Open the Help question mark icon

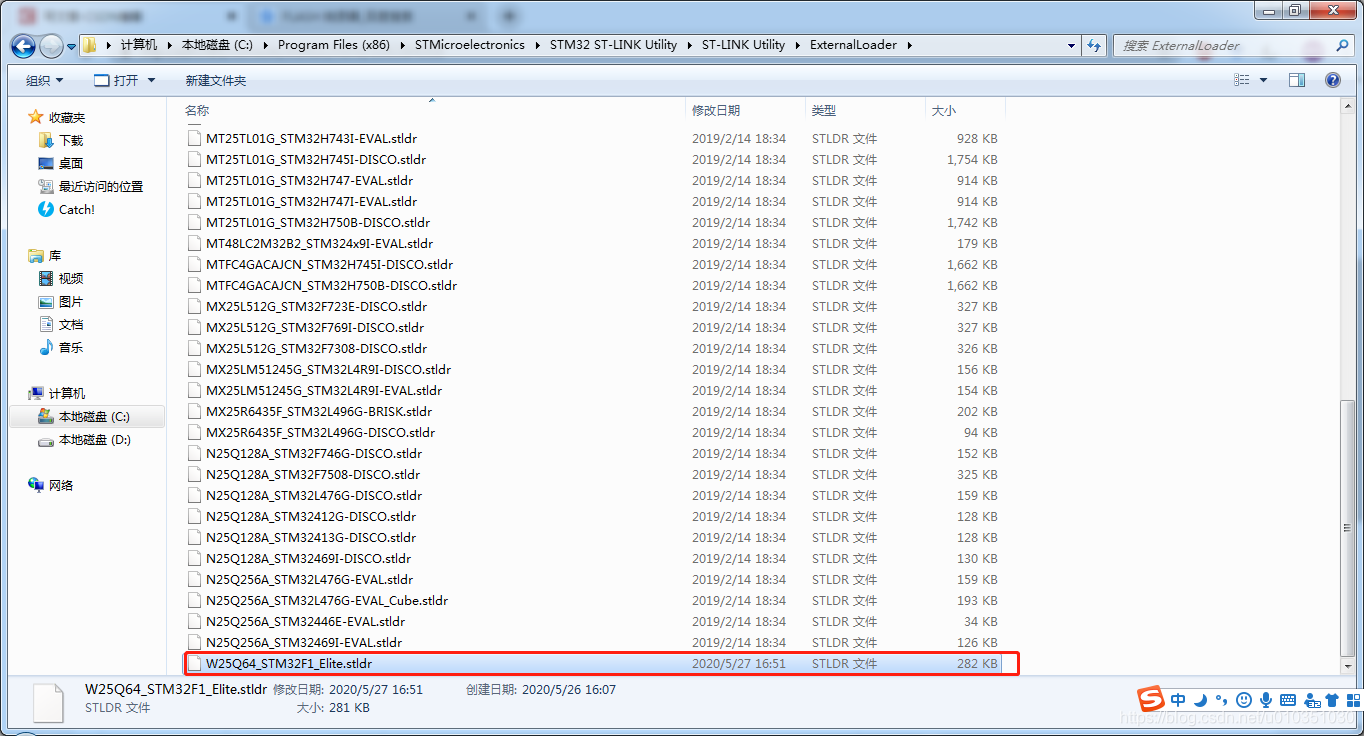(x=1332, y=80)
